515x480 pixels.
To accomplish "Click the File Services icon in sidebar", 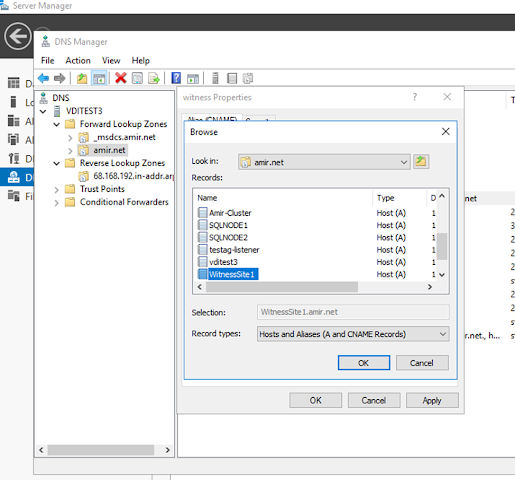I will point(13,196).
